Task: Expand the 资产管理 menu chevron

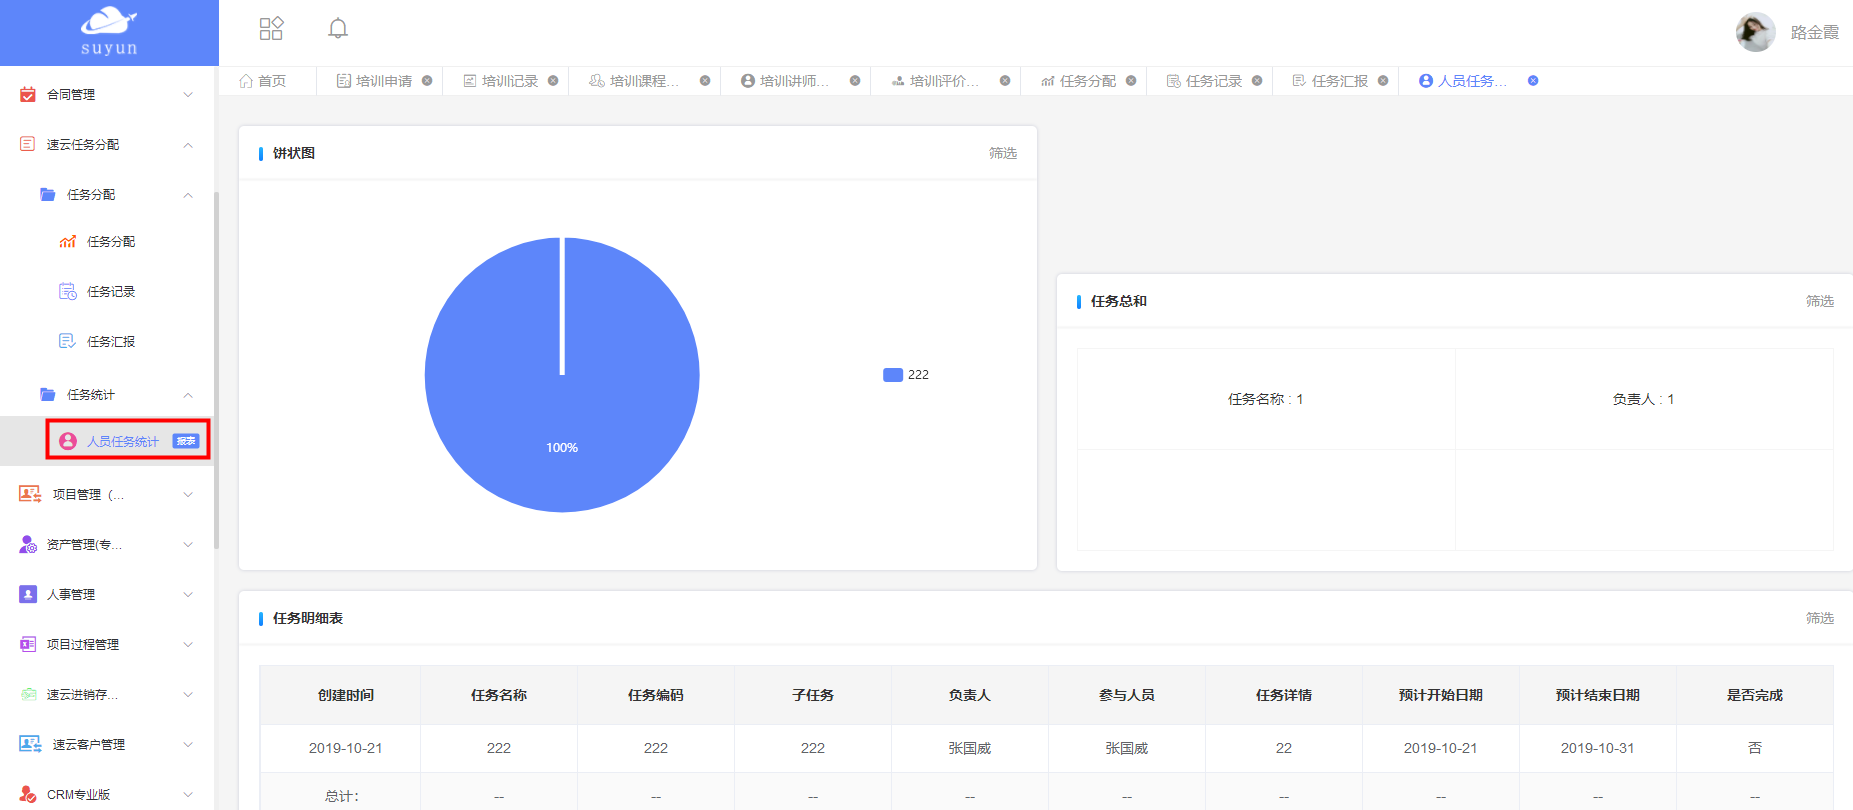Action: (x=188, y=545)
